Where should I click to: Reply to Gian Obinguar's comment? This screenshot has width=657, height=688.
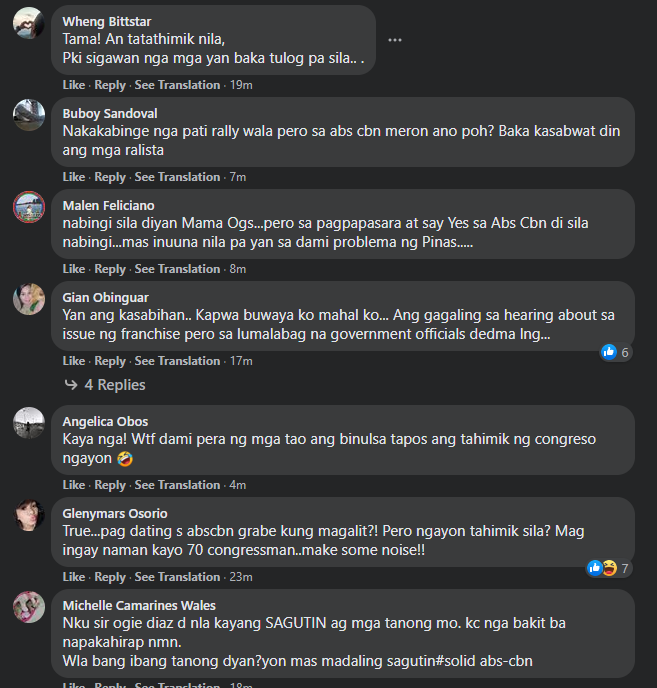(110, 361)
